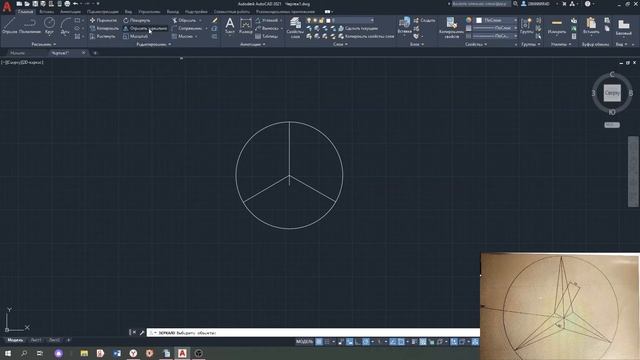Switch to the Главная ribbon tab
The width and height of the screenshot is (640, 360).
click(25, 12)
